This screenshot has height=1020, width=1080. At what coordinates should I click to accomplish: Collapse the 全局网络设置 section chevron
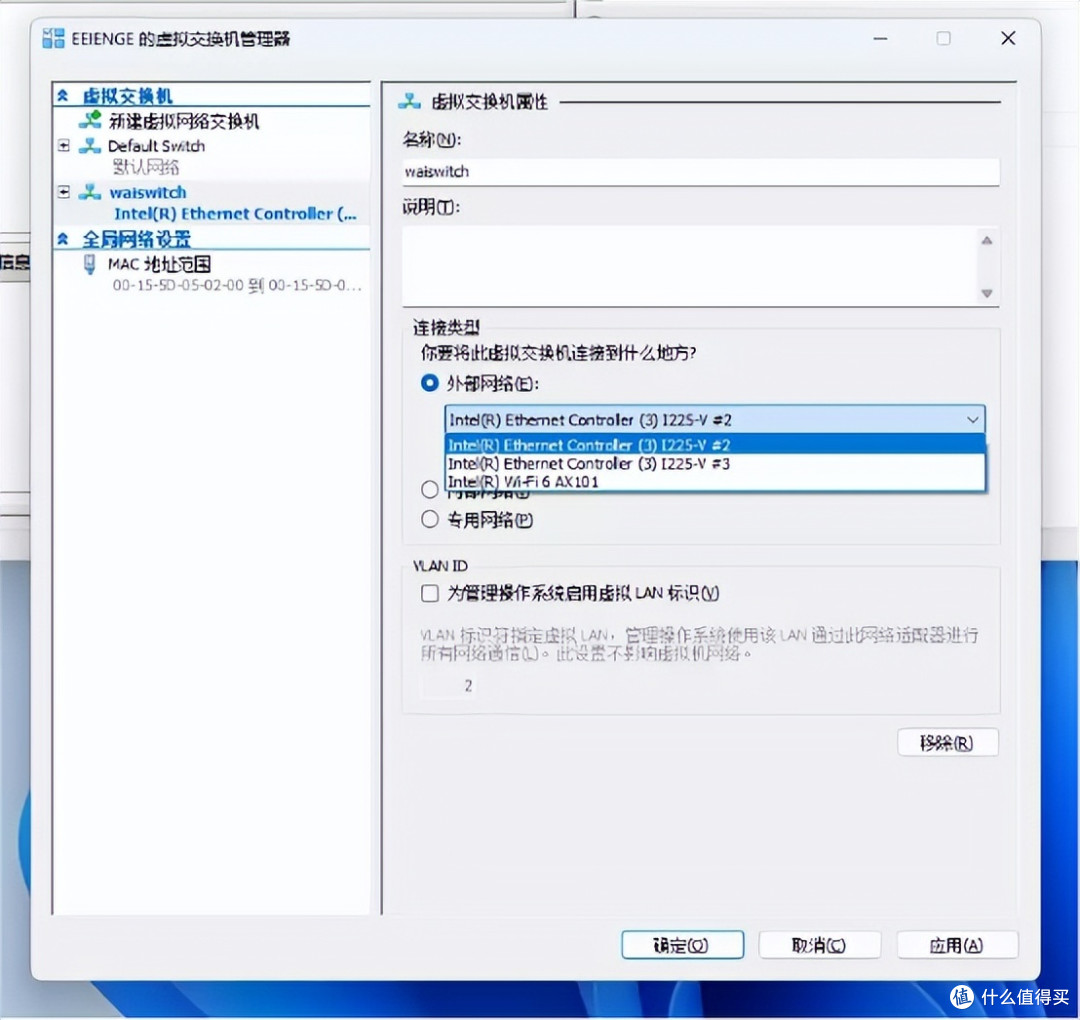click(63, 238)
